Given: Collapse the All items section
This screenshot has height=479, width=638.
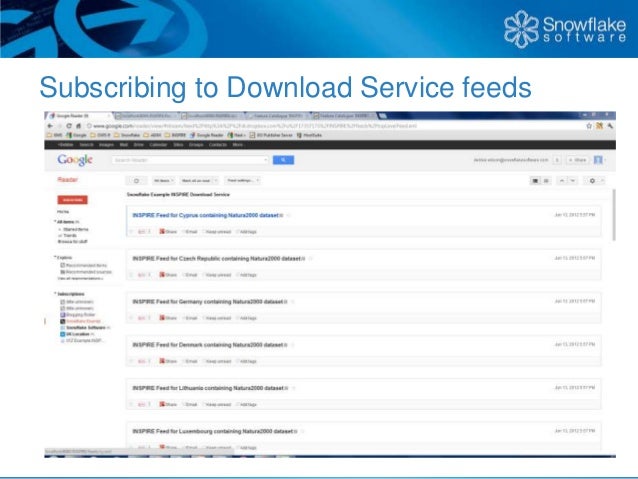Looking at the screenshot, I should coord(55,222).
